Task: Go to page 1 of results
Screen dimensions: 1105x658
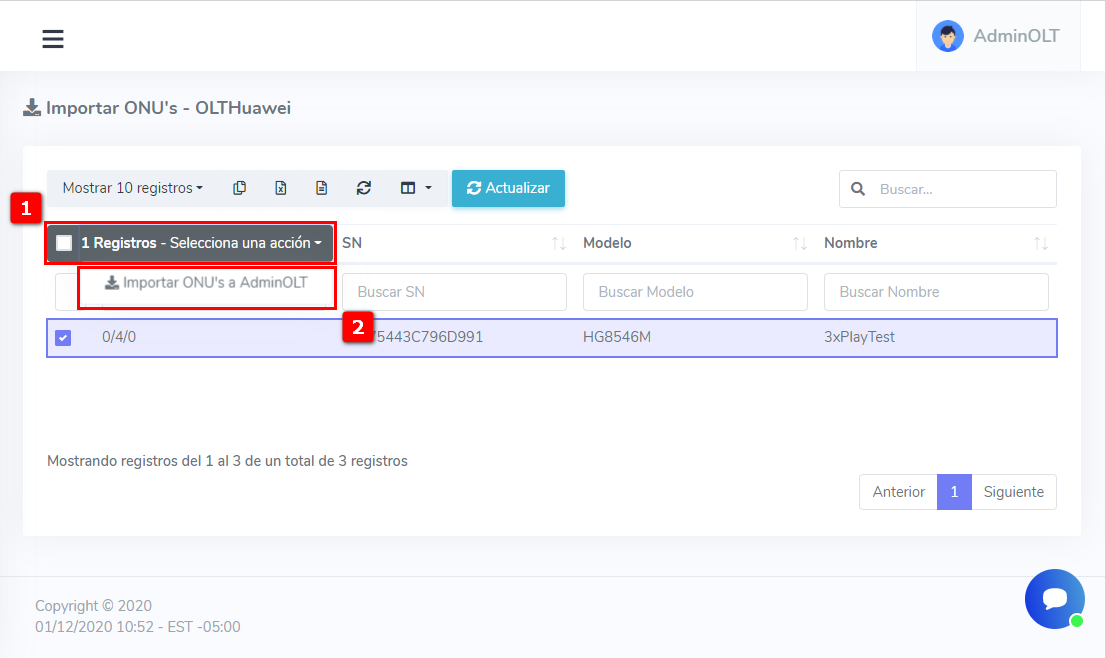Action: point(954,492)
